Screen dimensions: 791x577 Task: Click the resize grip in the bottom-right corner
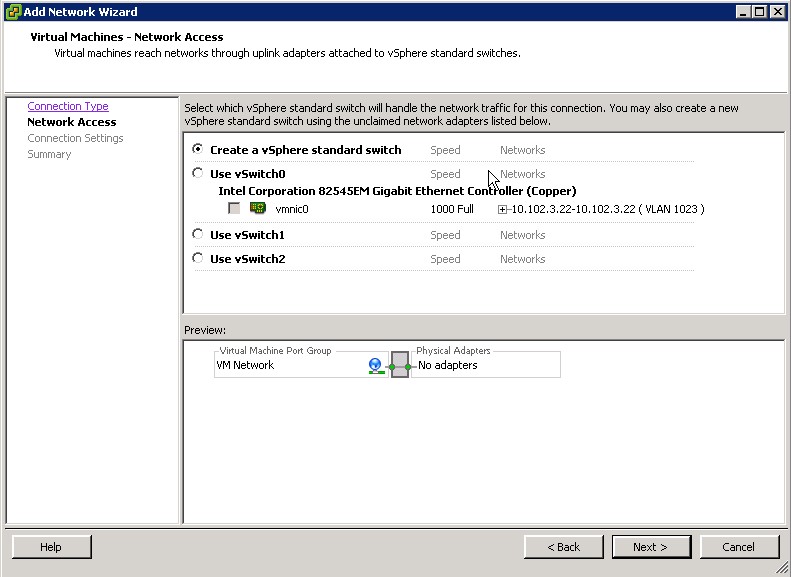click(x=781, y=568)
